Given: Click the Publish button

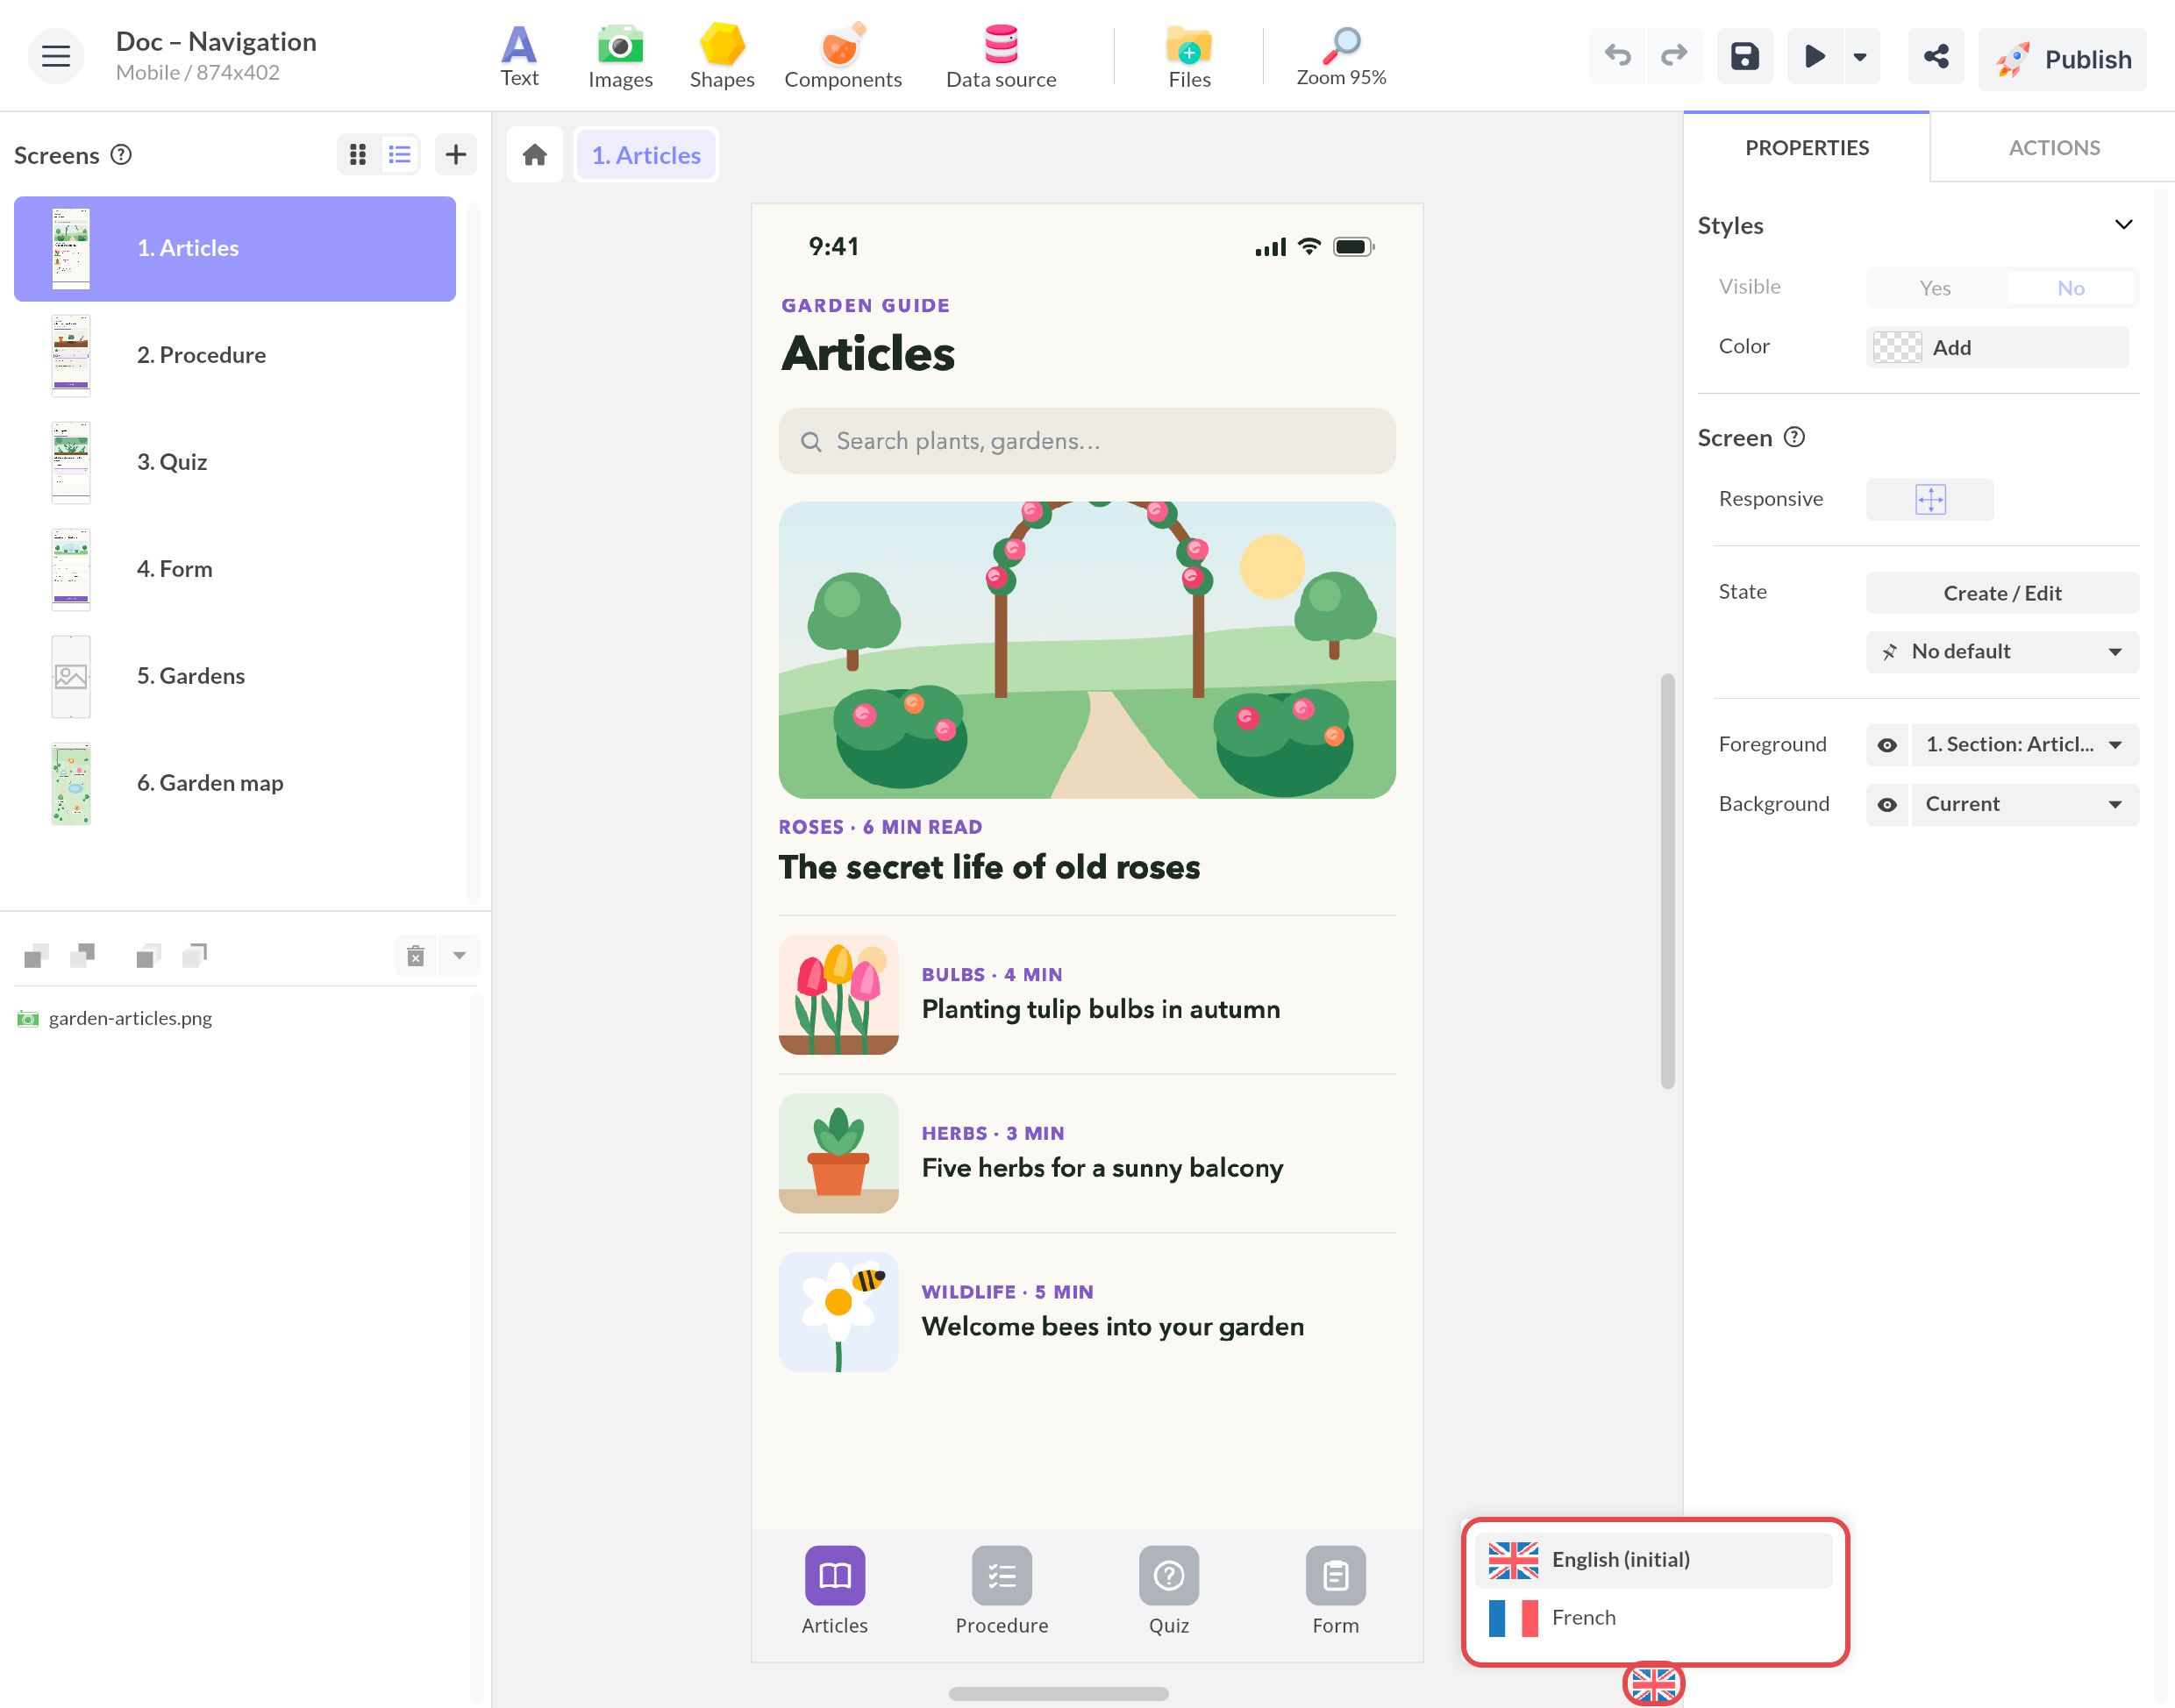Looking at the screenshot, I should [2062, 59].
